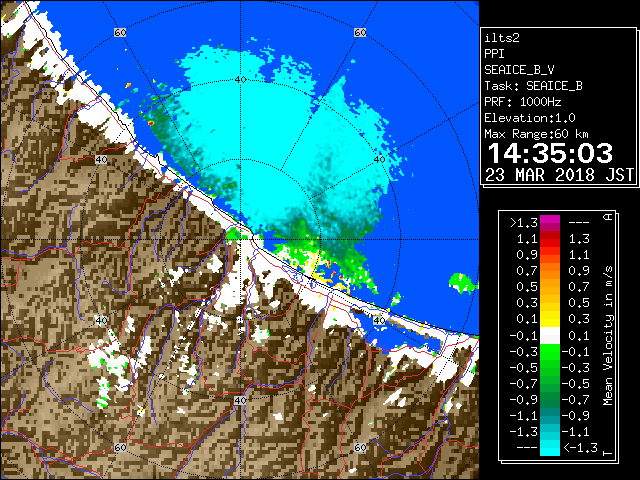The image size is (640, 480).
Task: Click the '-1.3' value in the legend's left column
Action: click(523, 431)
